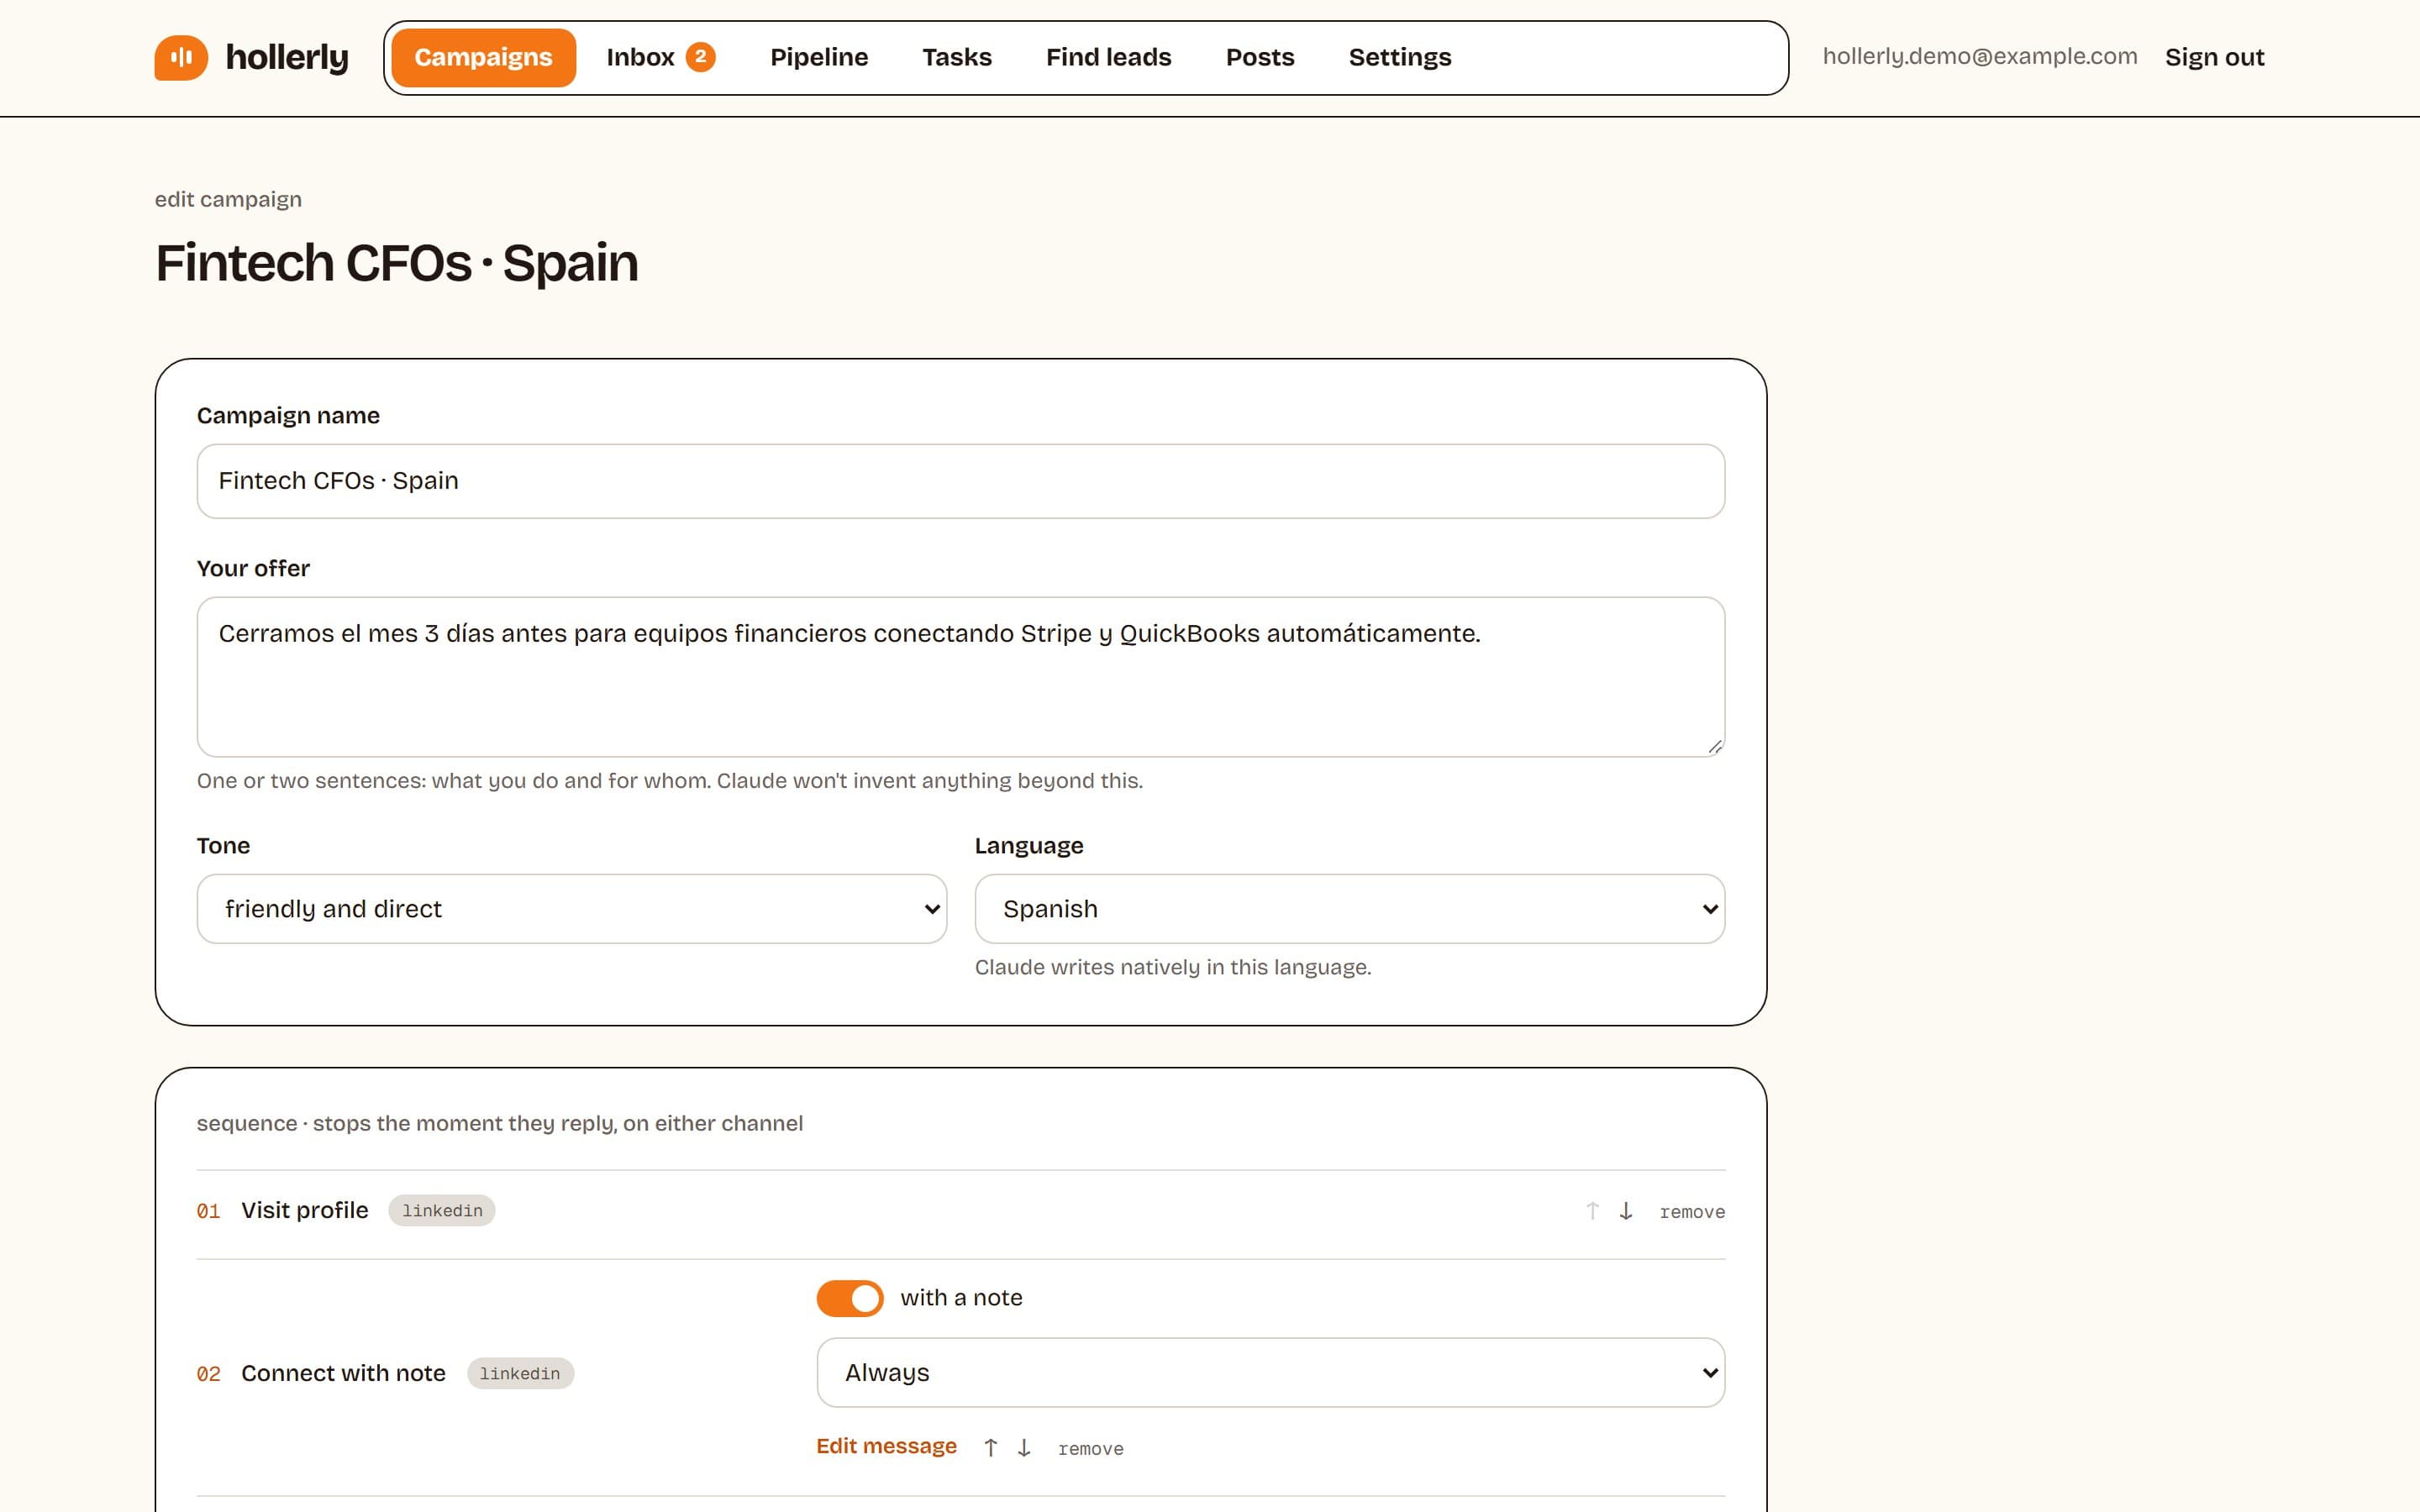Click the offer textarea resize handle
The height and width of the screenshot is (1512, 2420).
[1714, 746]
